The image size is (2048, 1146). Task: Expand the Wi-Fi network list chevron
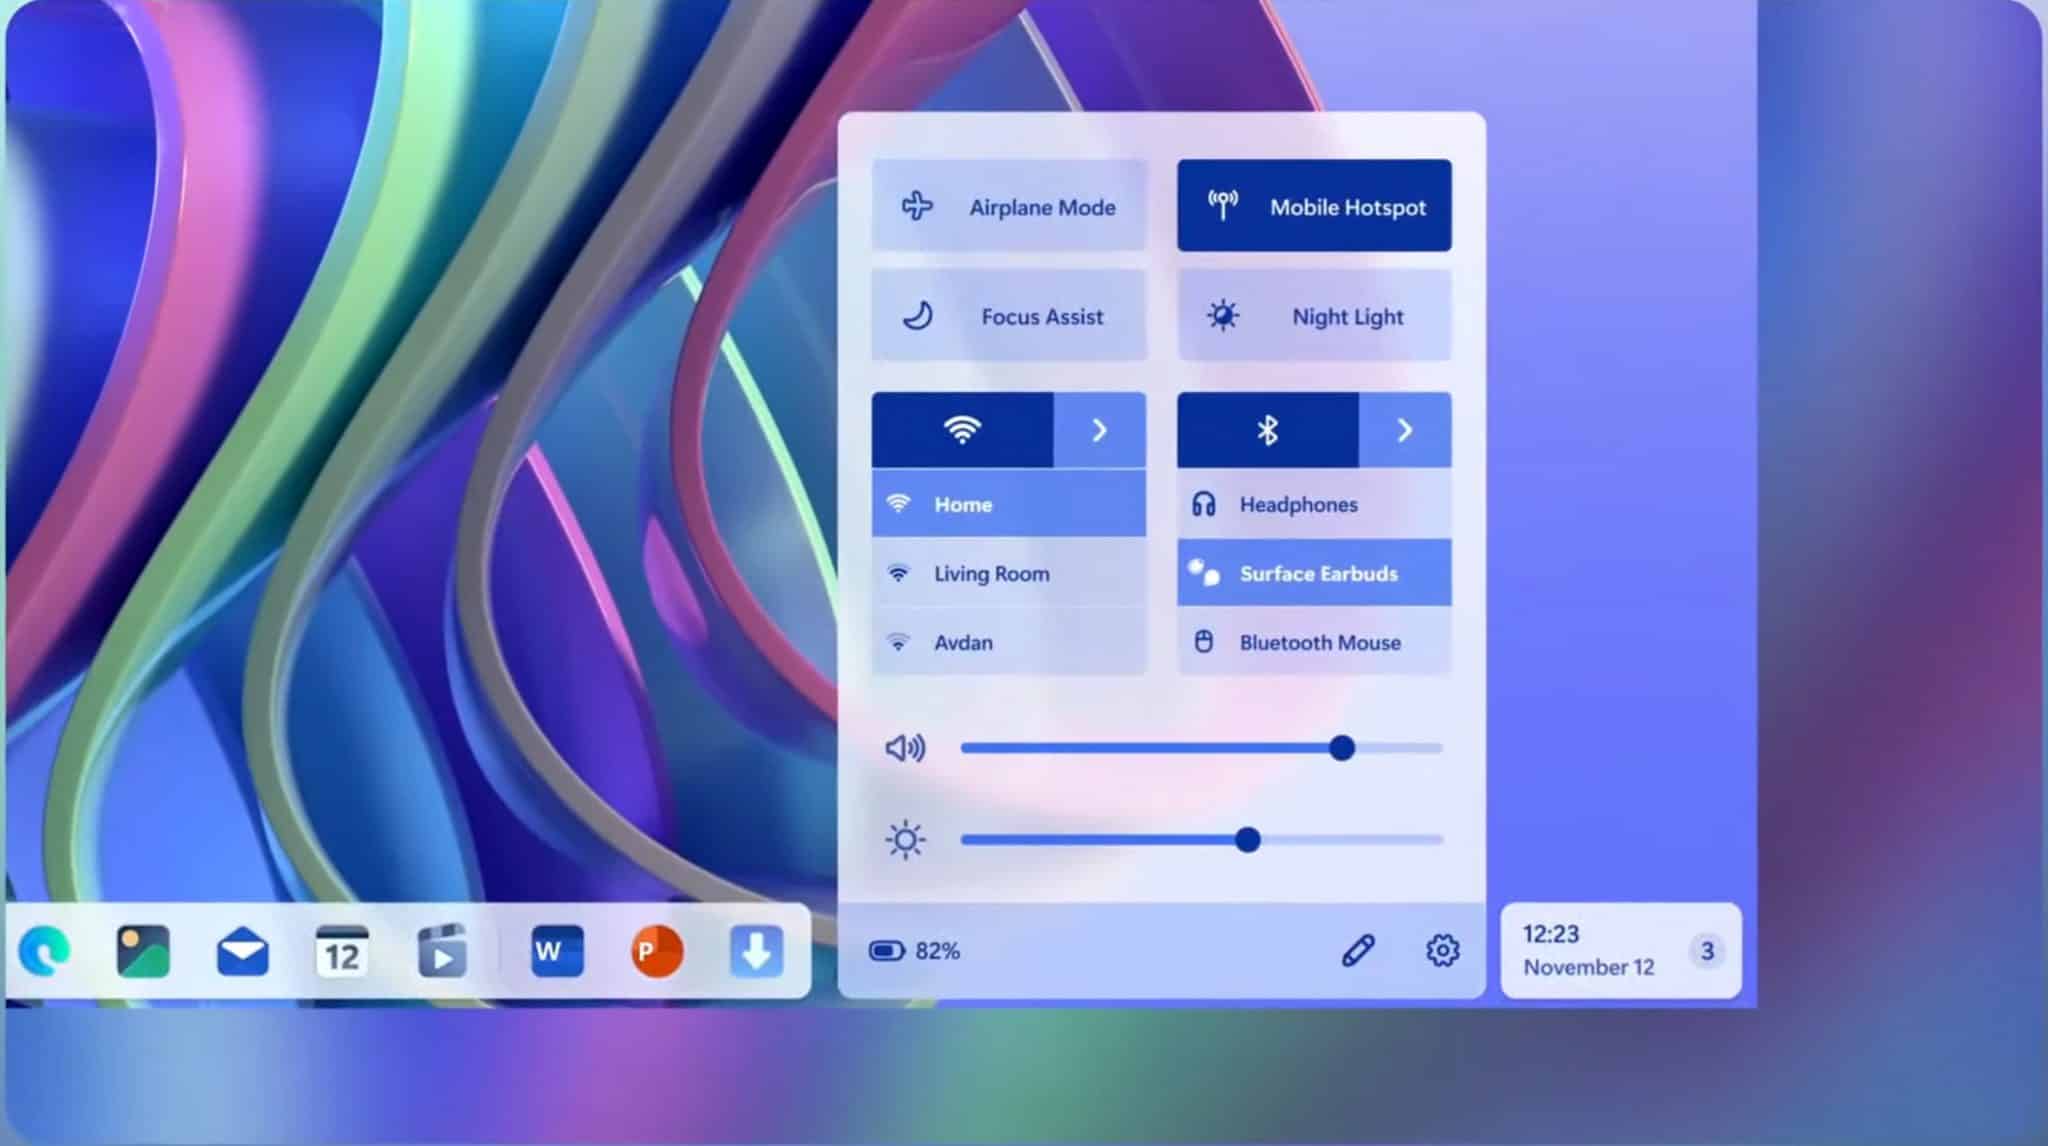(1100, 430)
